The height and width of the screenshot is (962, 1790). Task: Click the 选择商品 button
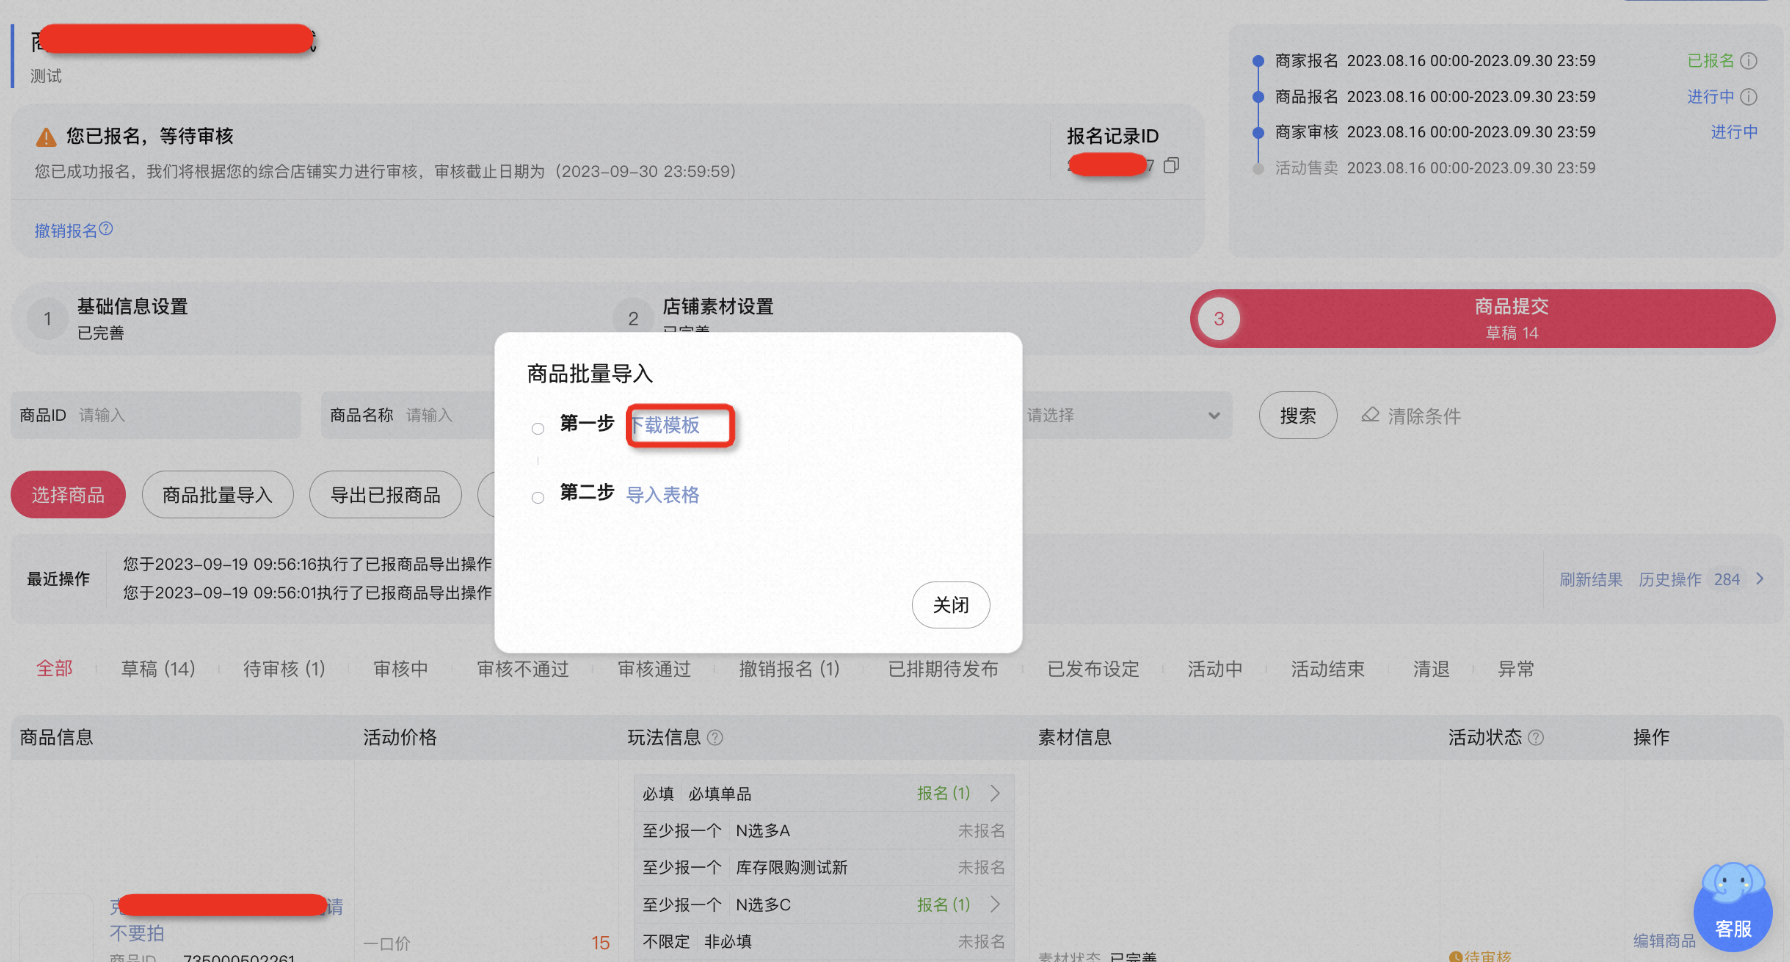68,495
